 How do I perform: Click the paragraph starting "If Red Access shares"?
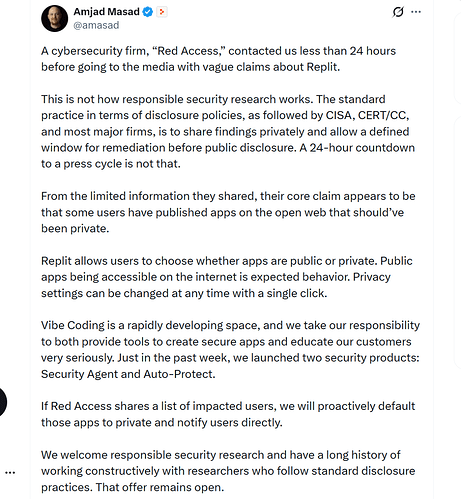228,414
